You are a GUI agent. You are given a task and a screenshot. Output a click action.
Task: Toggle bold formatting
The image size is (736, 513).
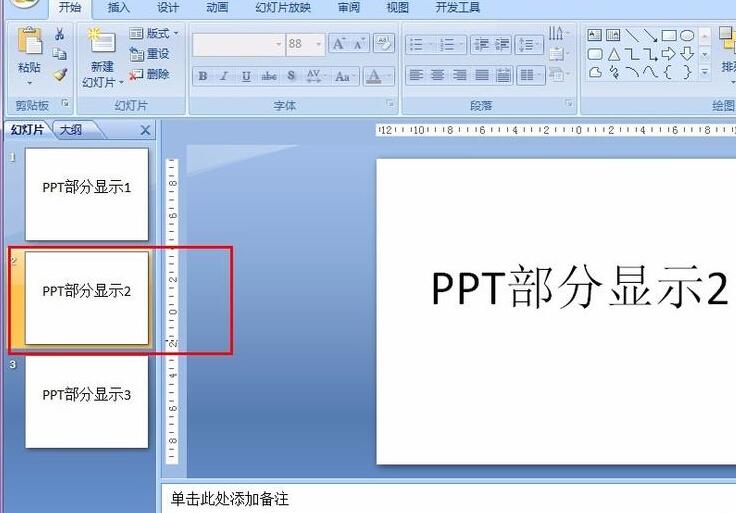(x=203, y=76)
